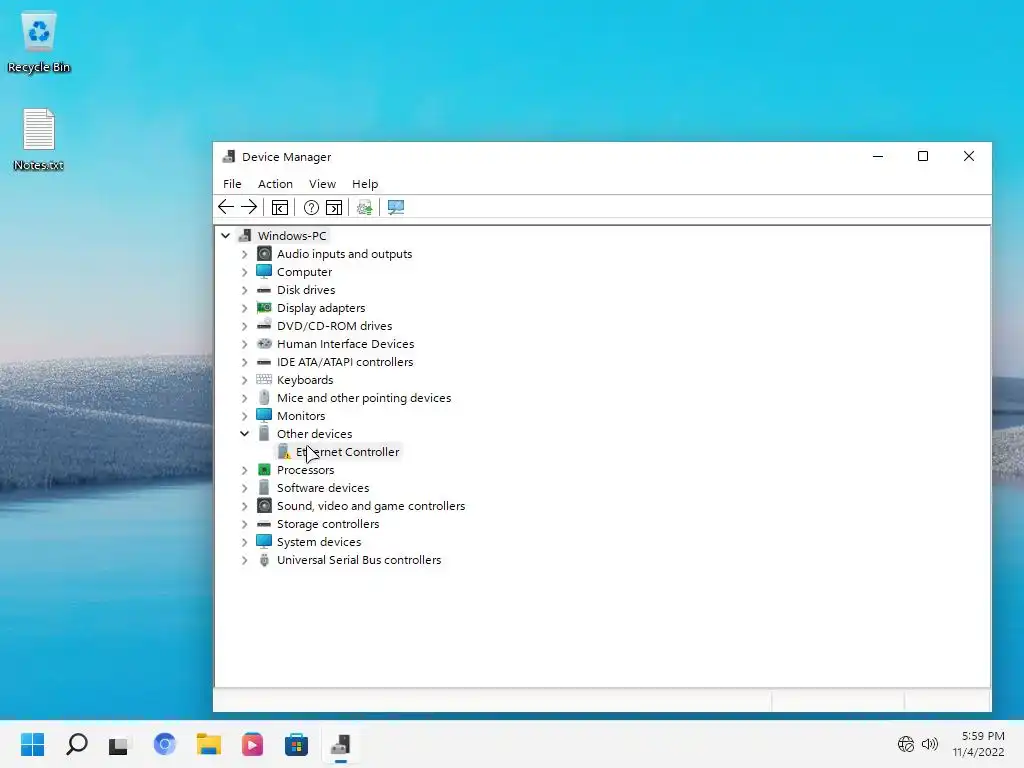Click the Display adapters card icon
Viewport: 1024px width, 768px height.
pos(264,308)
